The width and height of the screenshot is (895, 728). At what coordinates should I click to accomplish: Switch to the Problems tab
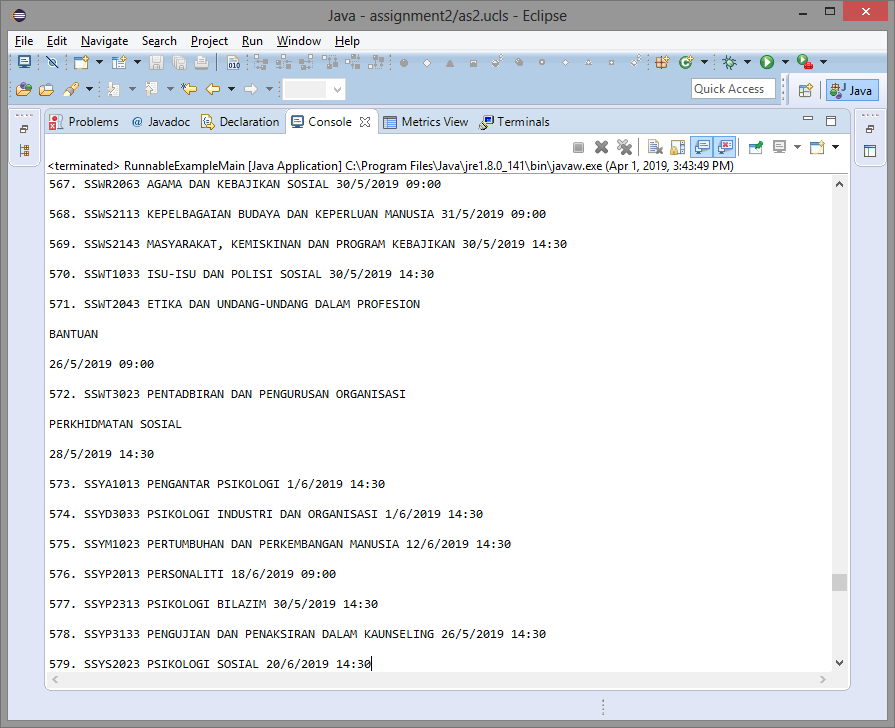coord(84,122)
